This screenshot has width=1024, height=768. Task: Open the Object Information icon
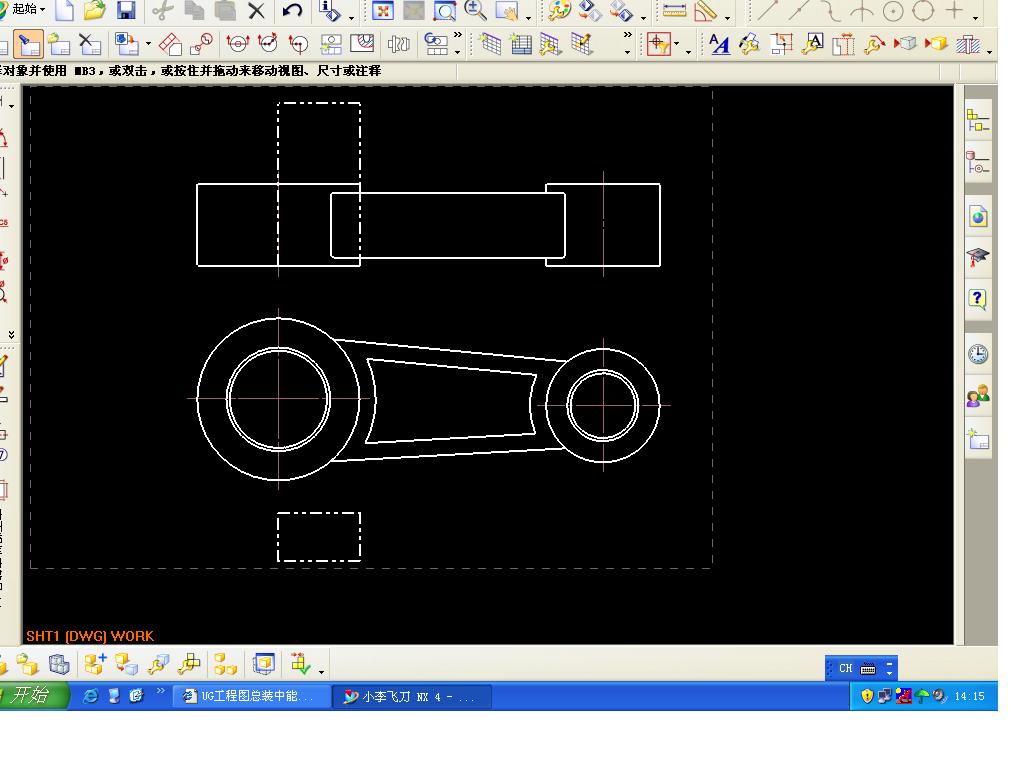[x=330, y=10]
